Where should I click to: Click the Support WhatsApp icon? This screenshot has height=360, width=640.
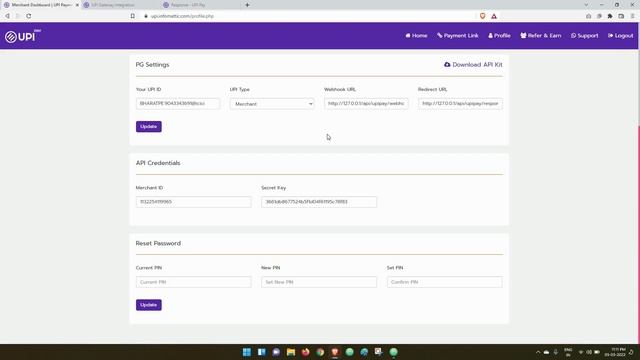573,36
